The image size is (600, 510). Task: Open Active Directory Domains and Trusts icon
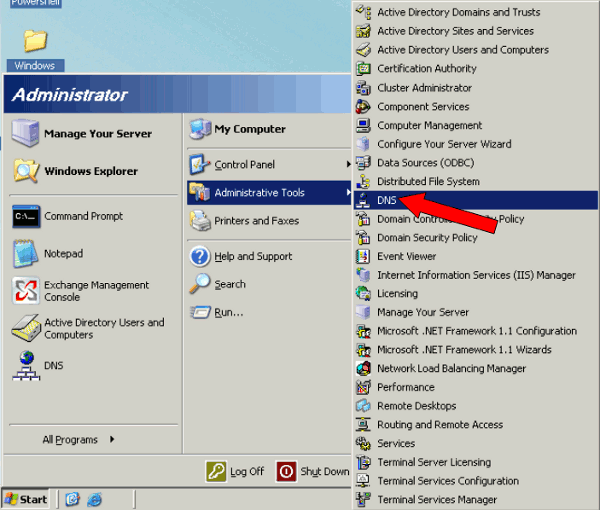click(363, 12)
